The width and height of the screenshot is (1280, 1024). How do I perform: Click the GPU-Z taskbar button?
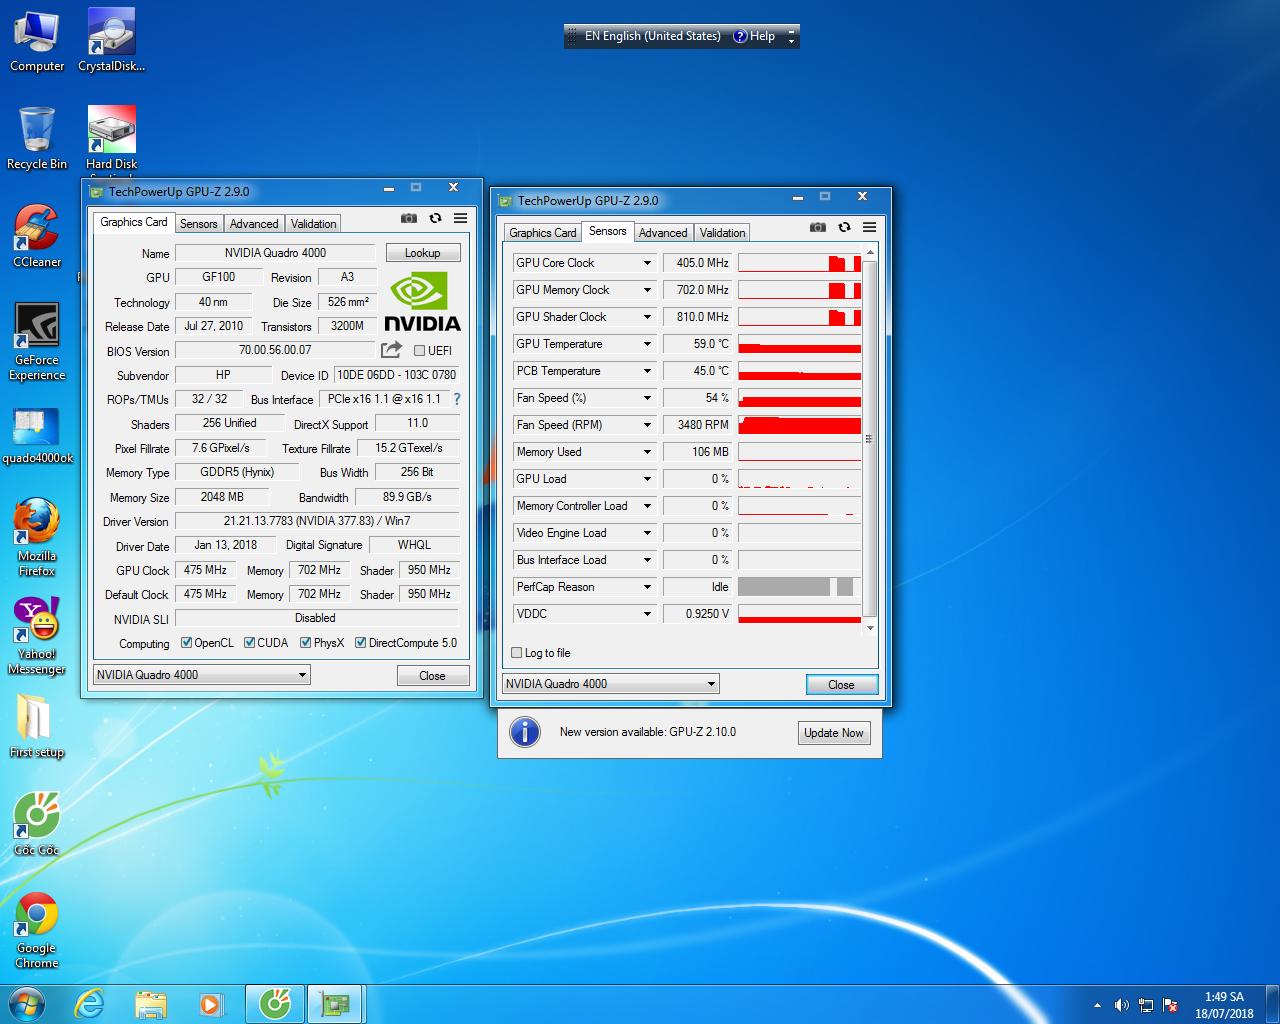pyautogui.click(x=335, y=1003)
